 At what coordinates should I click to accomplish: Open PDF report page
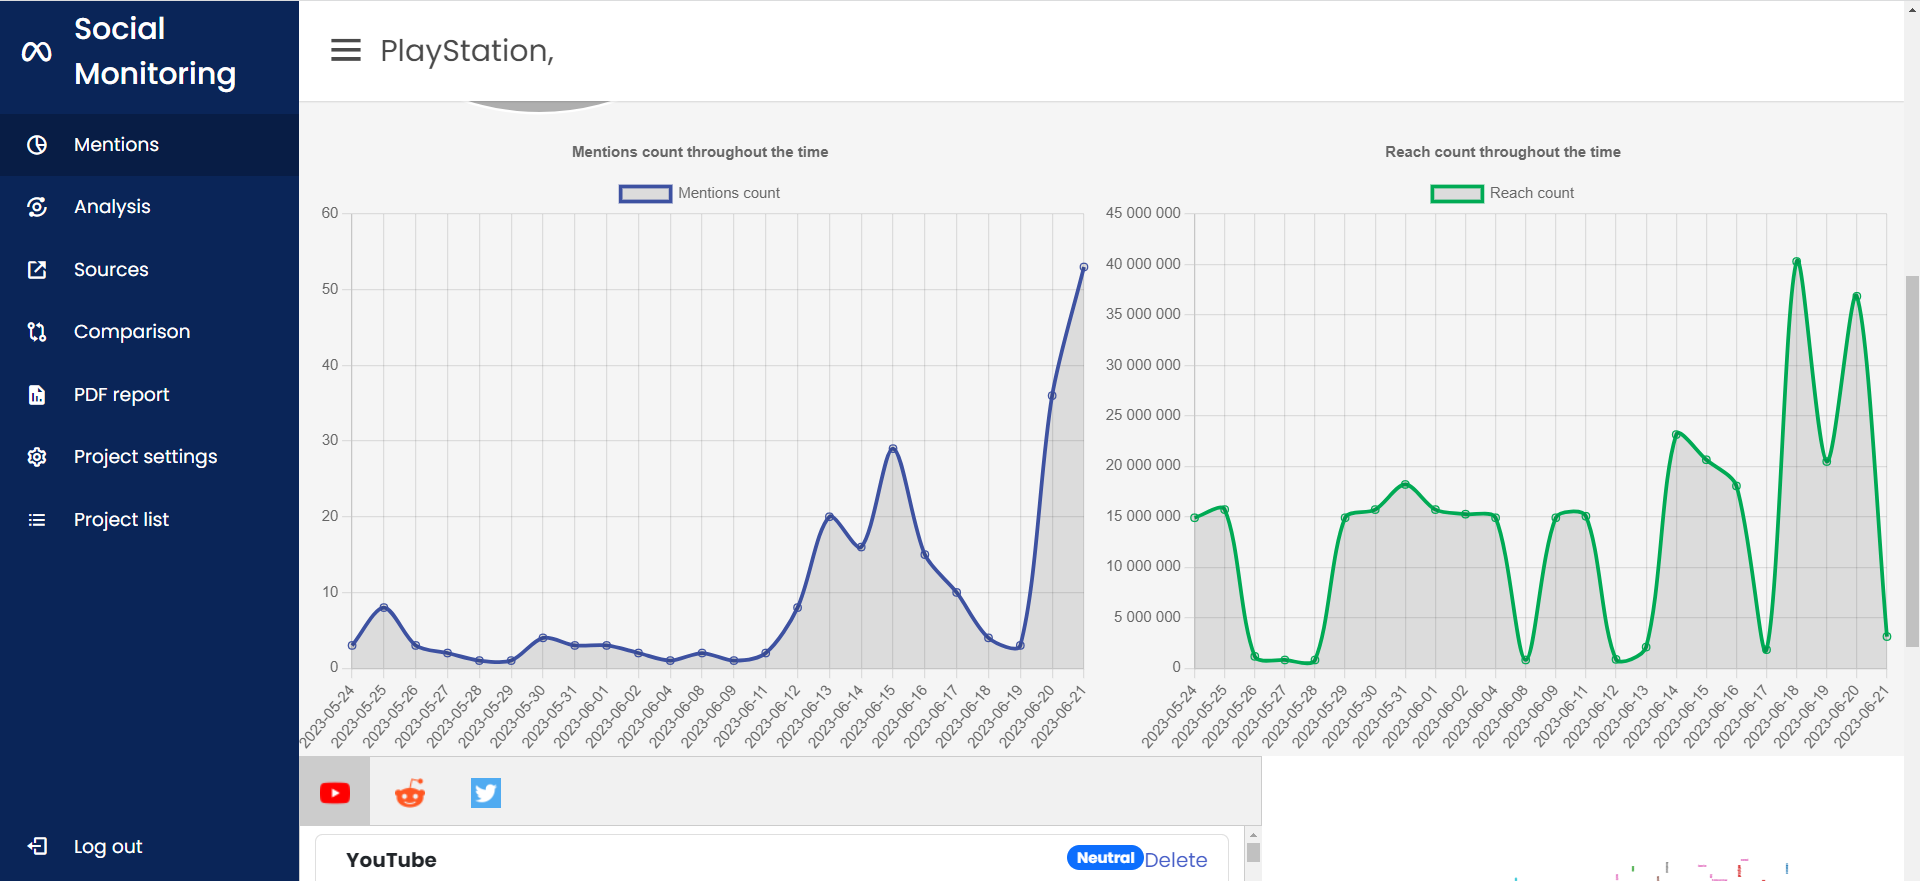pos(149,394)
